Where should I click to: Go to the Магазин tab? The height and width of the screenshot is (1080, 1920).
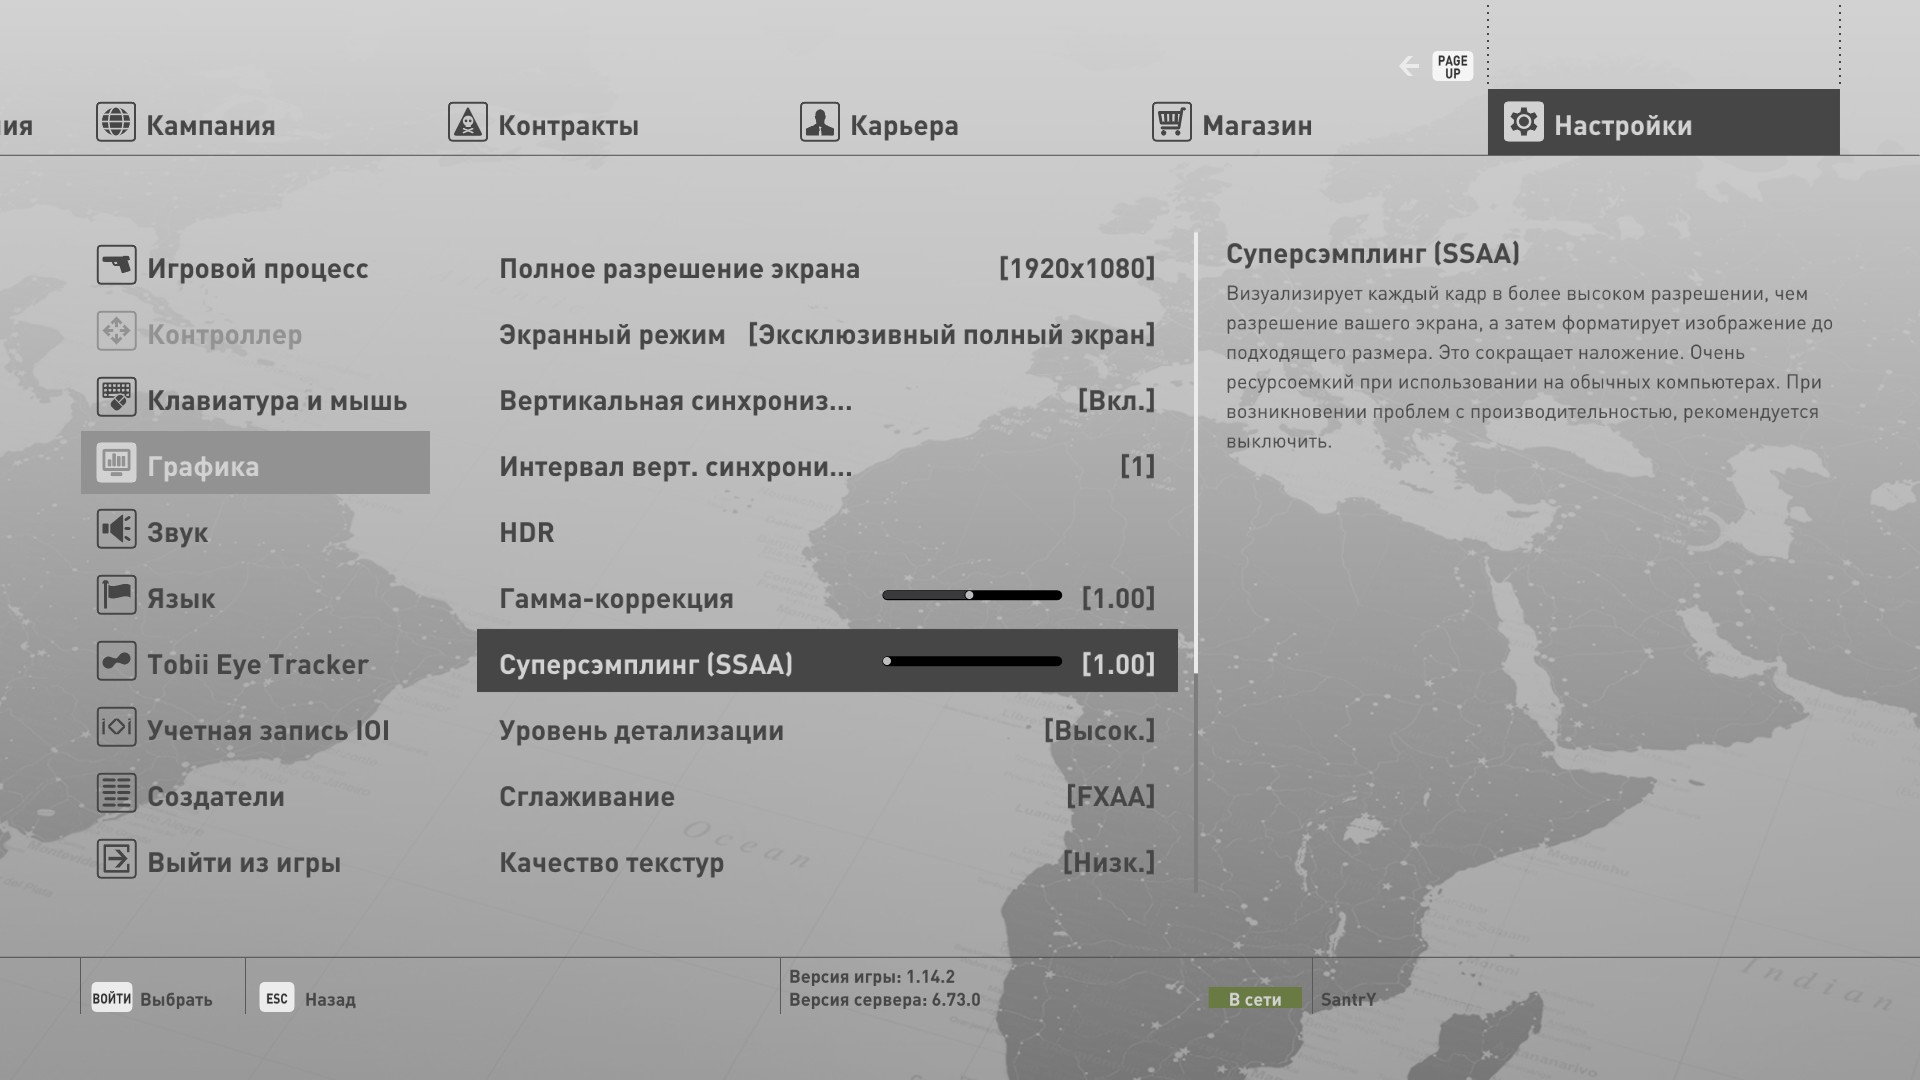(x=1232, y=123)
